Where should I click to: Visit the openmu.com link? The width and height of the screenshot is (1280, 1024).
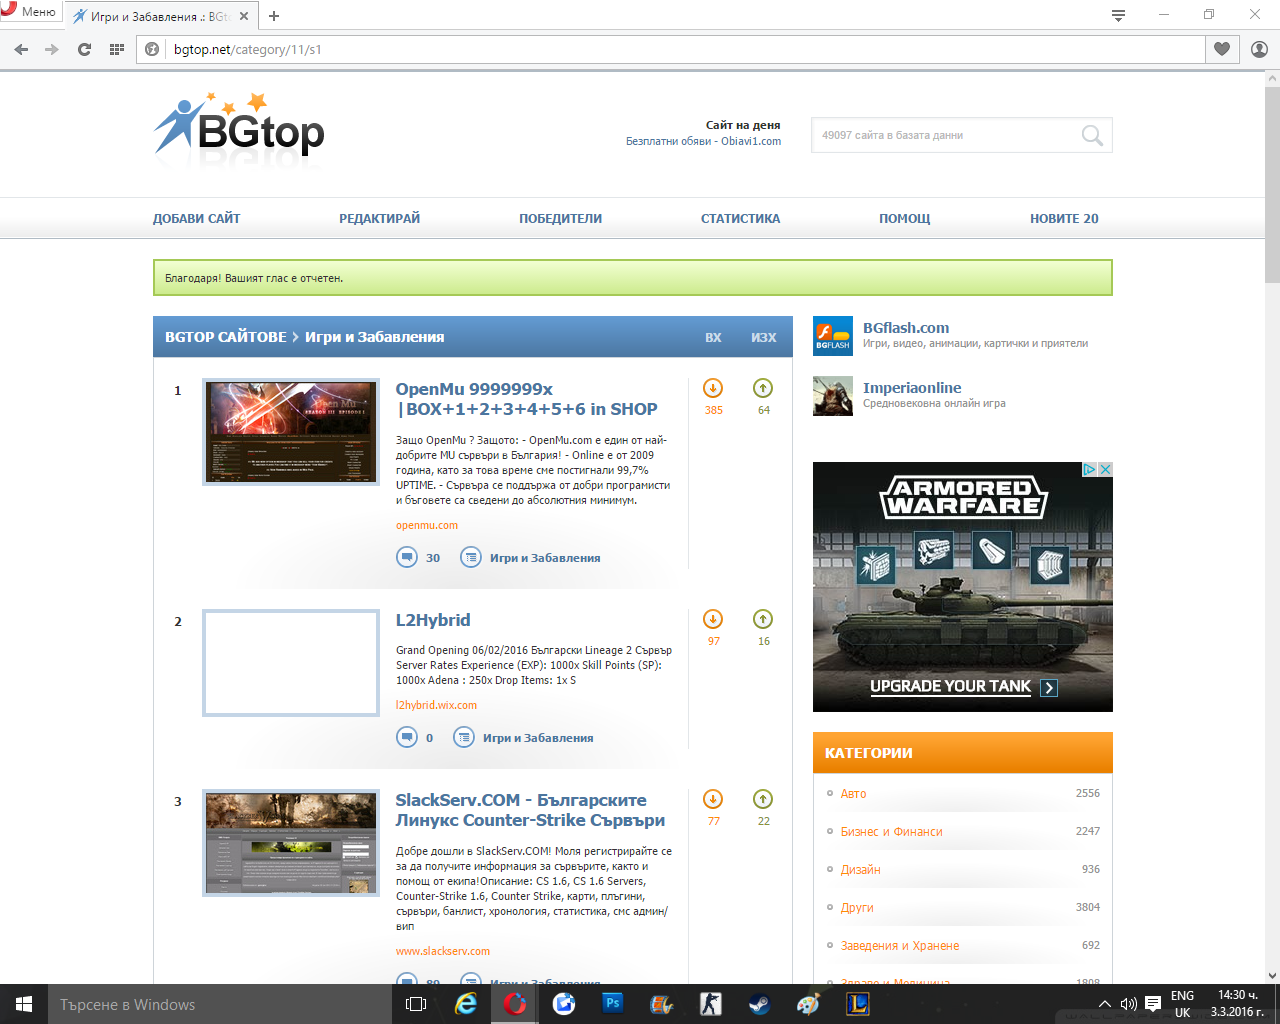pos(426,525)
